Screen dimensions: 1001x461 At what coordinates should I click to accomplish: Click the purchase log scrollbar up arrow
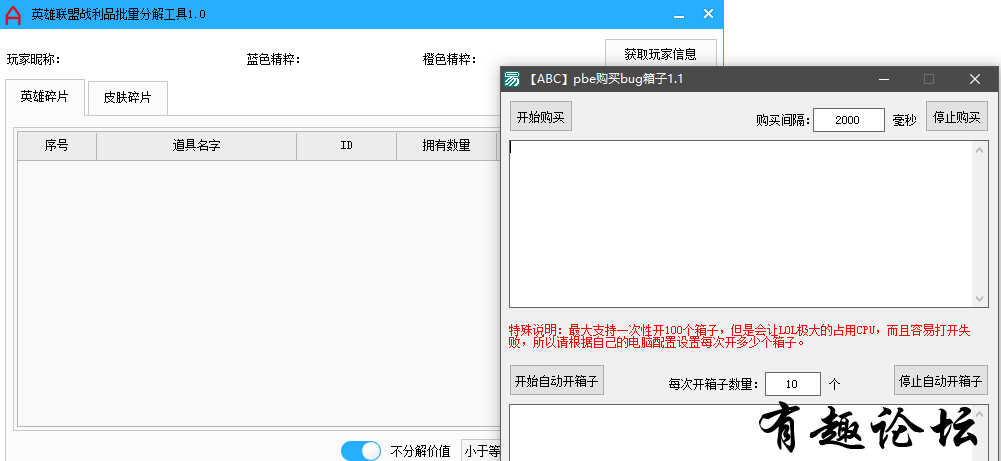(x=980, y=149)
